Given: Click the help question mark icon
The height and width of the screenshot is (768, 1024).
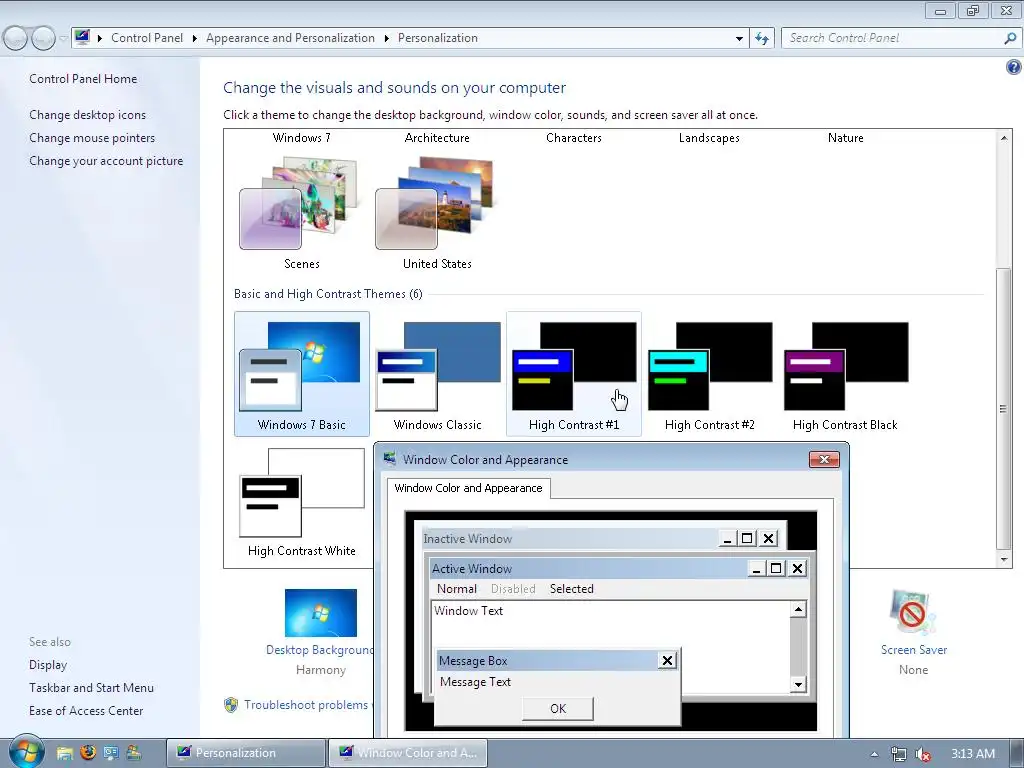Looking at the screenshot, I should click(x=1014, y=67).
